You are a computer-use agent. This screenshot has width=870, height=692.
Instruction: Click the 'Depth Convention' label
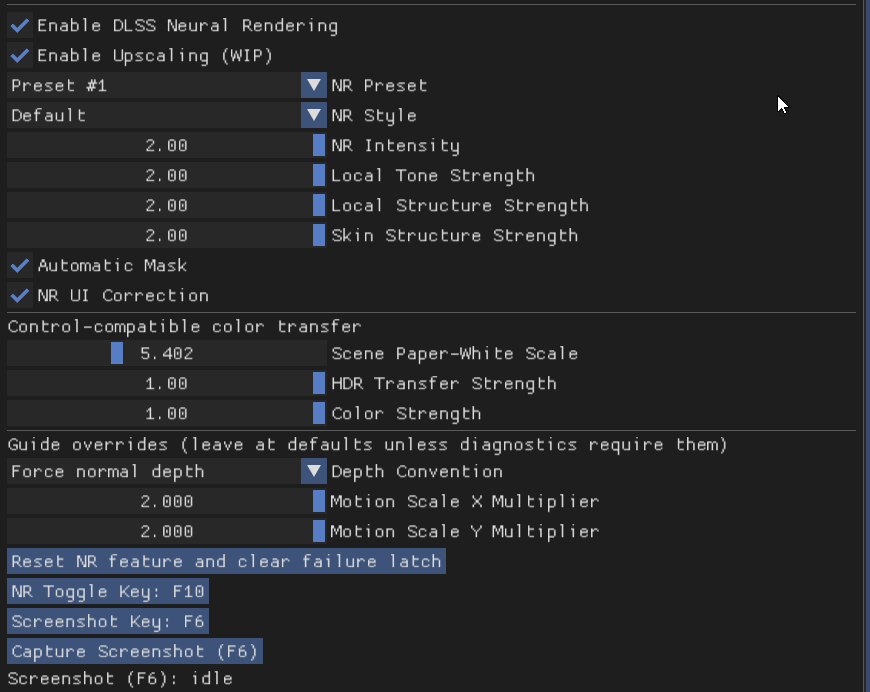tap(417, 472)
